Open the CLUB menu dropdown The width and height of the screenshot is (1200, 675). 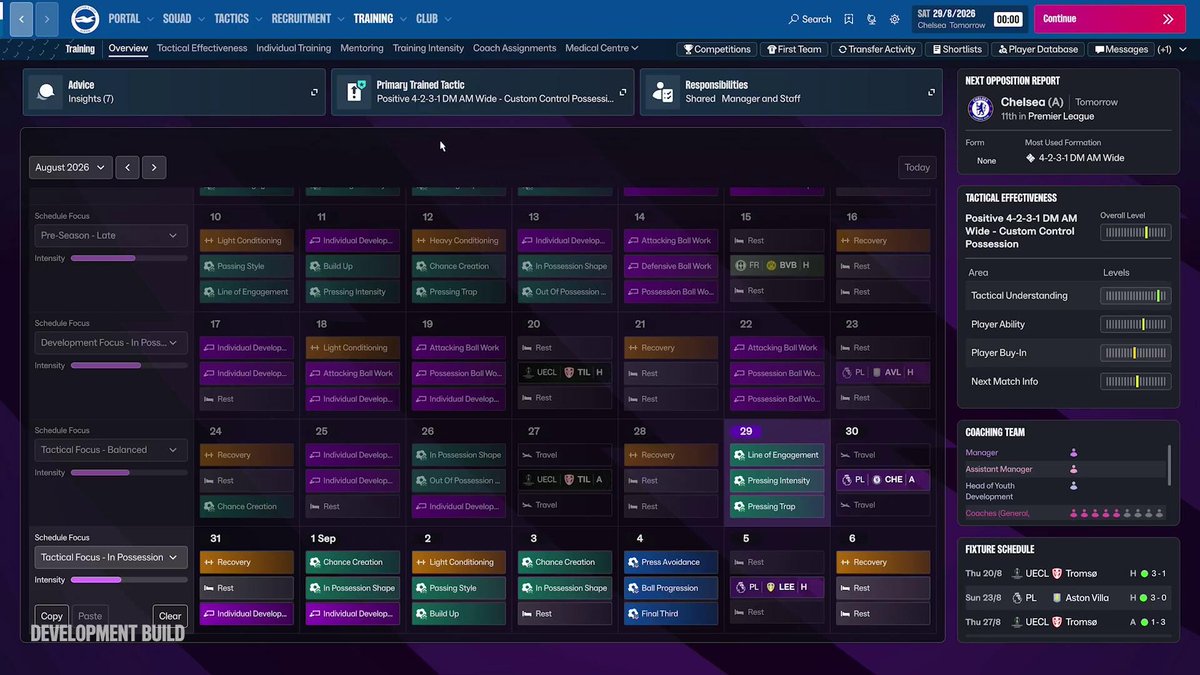click(x=434, y=19)
